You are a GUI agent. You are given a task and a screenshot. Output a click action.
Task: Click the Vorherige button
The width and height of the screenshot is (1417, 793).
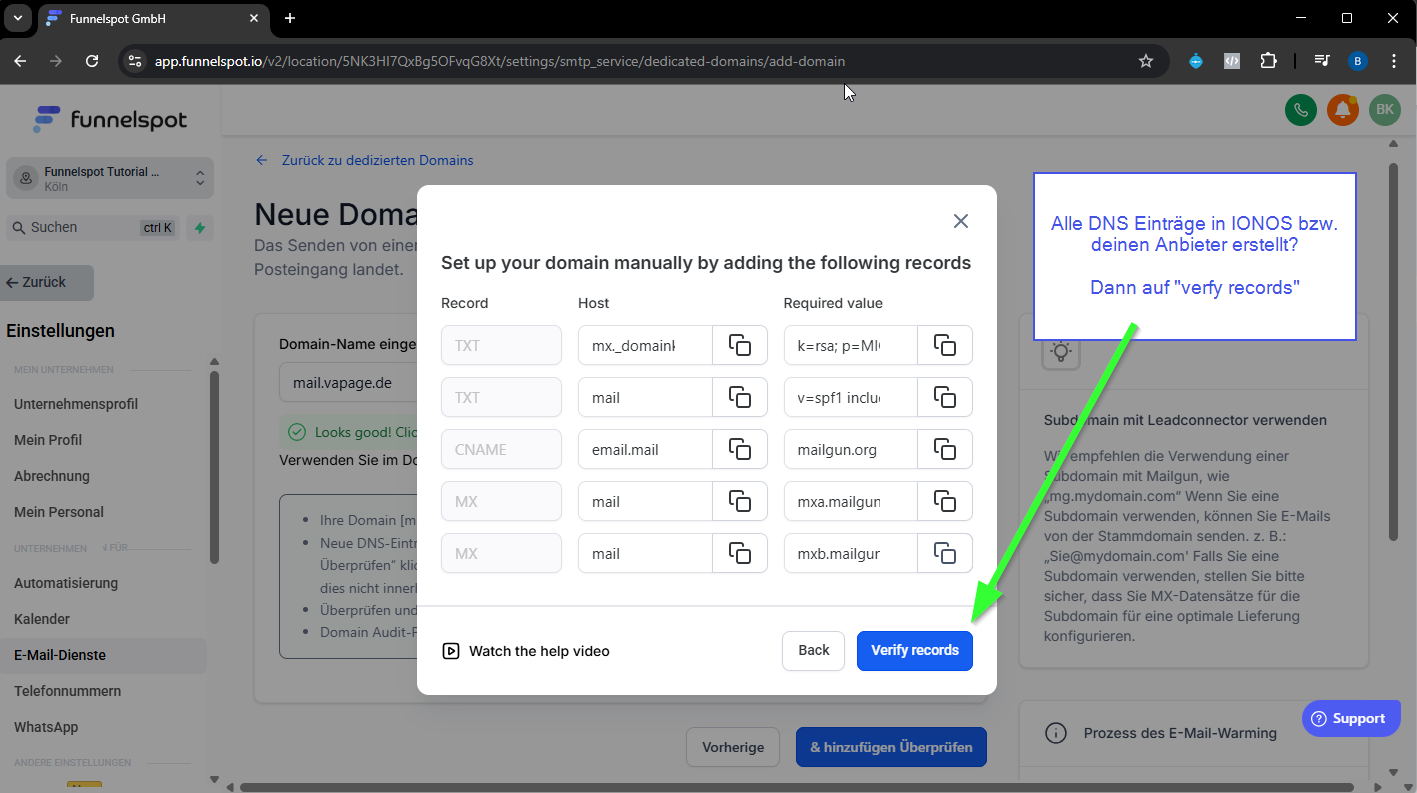coord(733,747)
